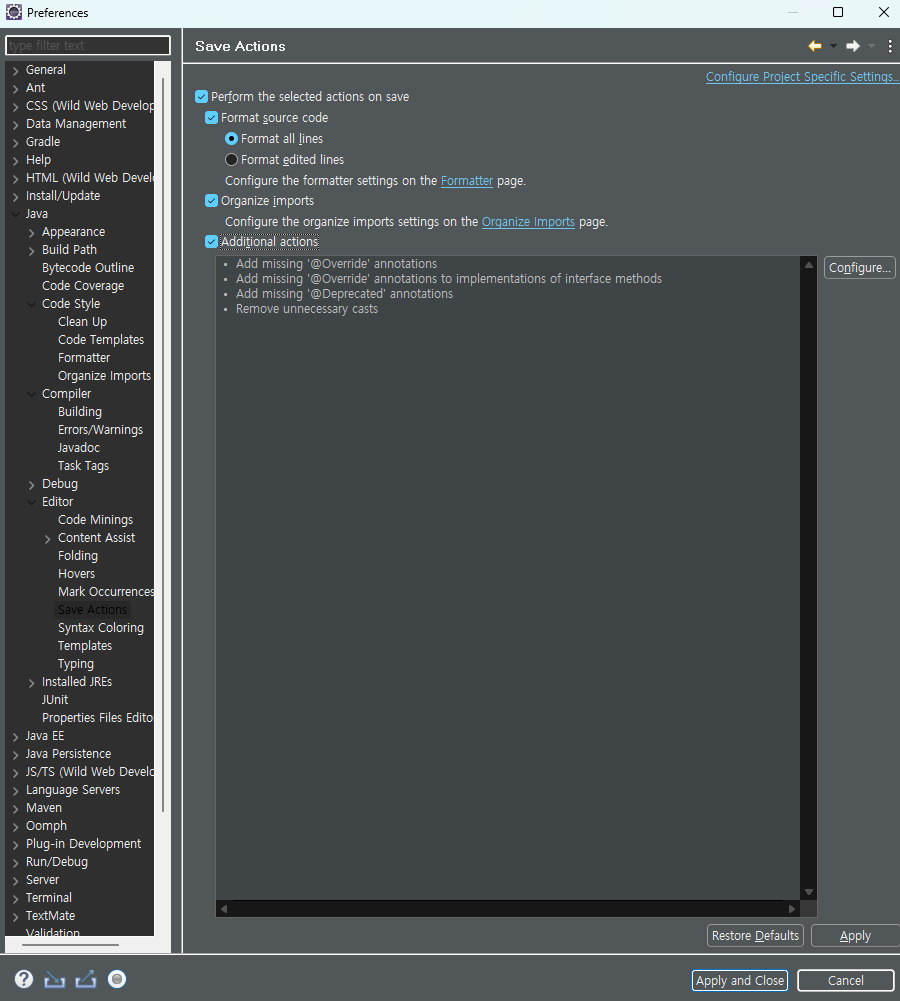Click the forward navigation arrow icon
Image resolution: width=900 pixels, height=1001 pixels.
pos(852,45)
